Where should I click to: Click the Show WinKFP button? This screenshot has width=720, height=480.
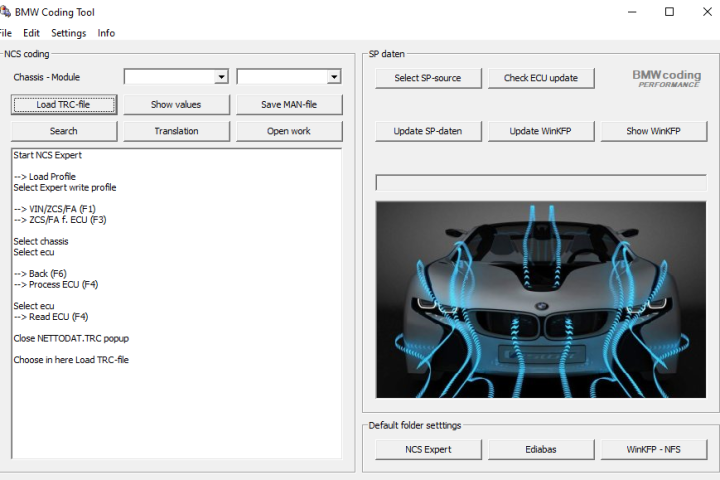653,131
